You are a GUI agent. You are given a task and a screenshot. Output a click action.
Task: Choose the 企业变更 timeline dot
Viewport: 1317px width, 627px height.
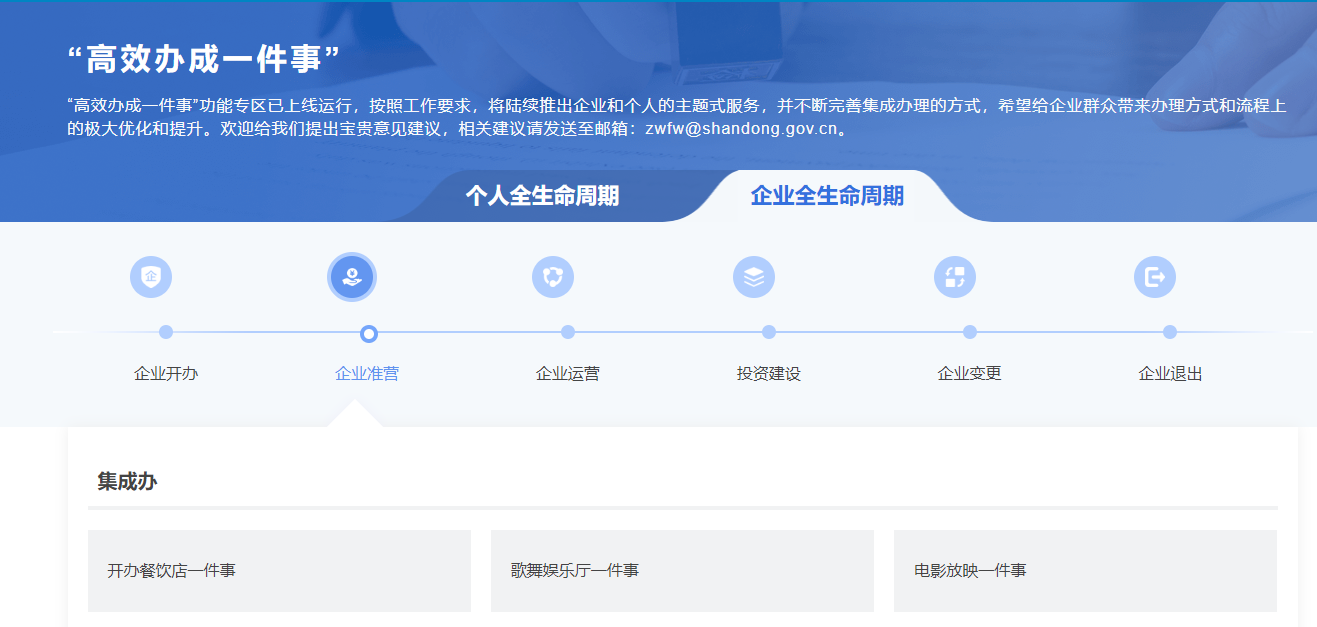pyautogui.click(x=970, y=332)
